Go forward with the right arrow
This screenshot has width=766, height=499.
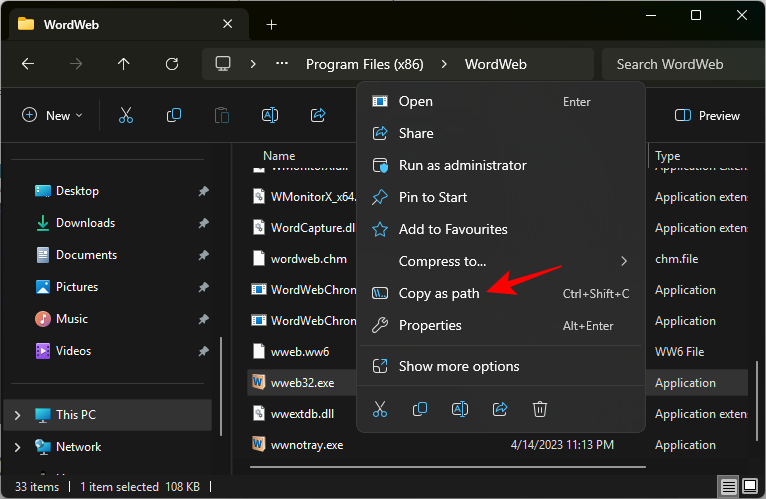tap(76, 64)
